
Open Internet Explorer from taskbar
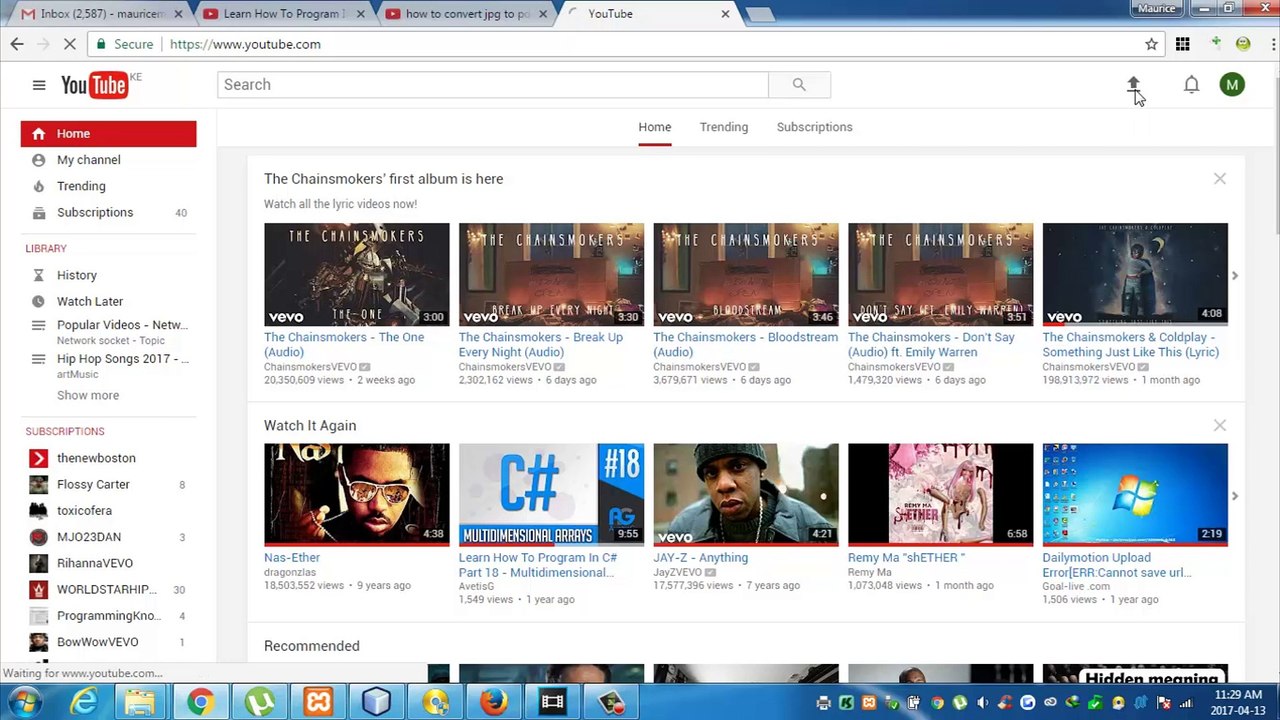[x=84, y=703]
